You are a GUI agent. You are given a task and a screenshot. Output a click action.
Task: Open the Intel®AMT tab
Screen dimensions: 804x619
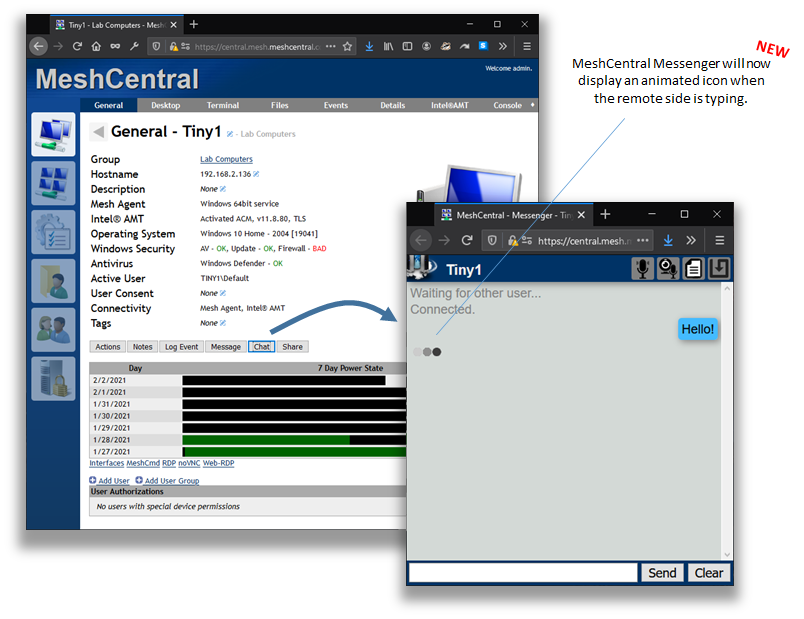[x=449, y=104]
